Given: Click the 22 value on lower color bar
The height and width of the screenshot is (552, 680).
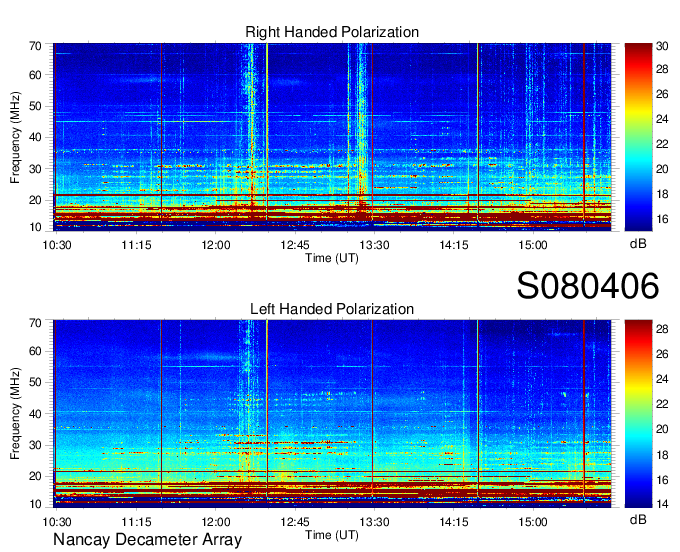Looking at the screenshot, I should (x=662, y=404).
